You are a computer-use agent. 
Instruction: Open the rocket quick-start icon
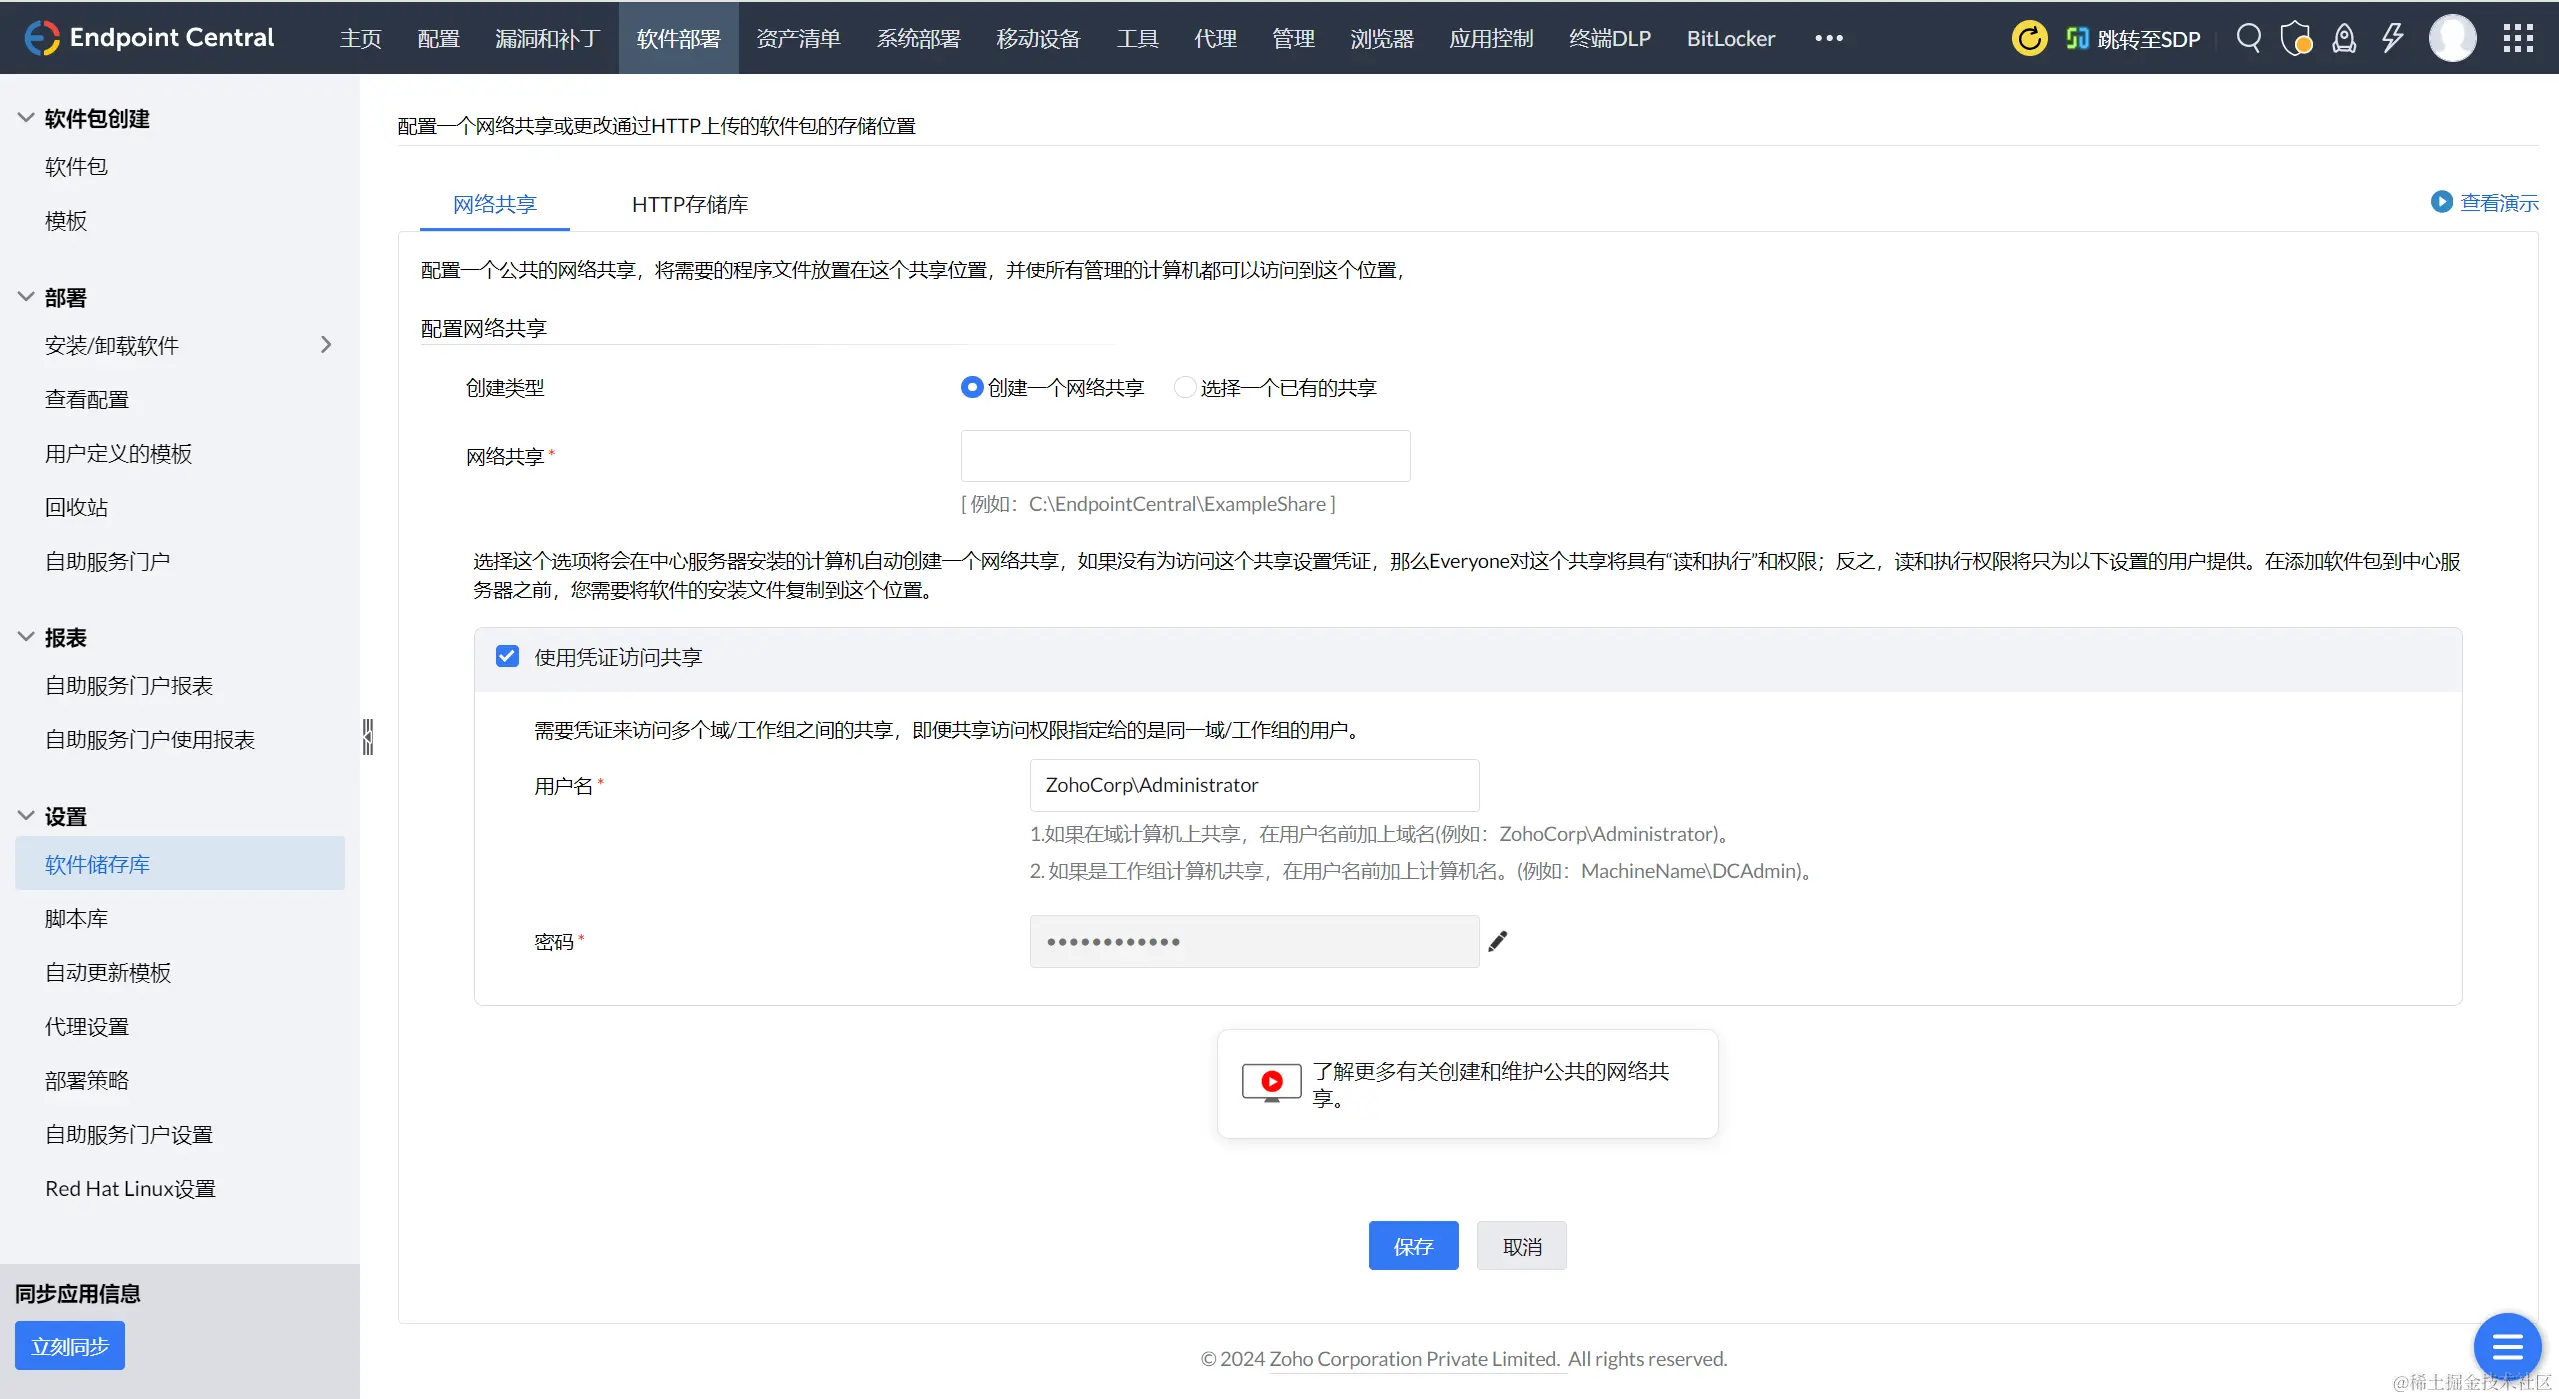point(2344,37)
